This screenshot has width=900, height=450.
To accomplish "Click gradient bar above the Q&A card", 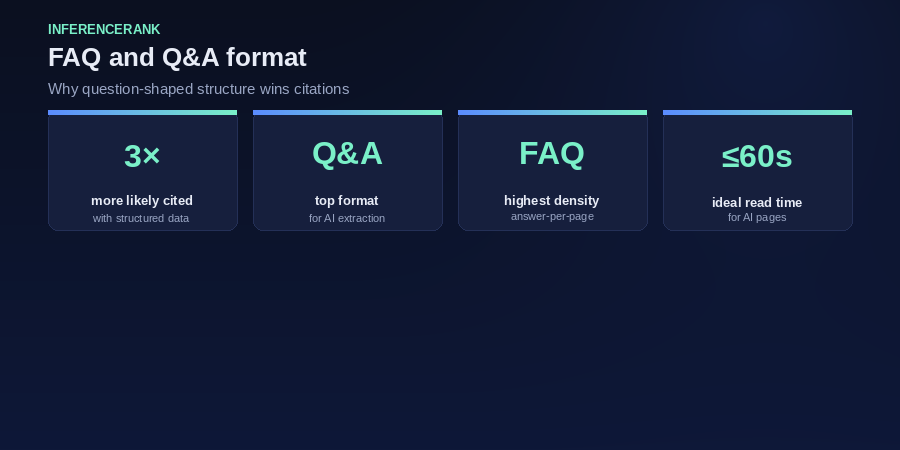I will 347,112.
